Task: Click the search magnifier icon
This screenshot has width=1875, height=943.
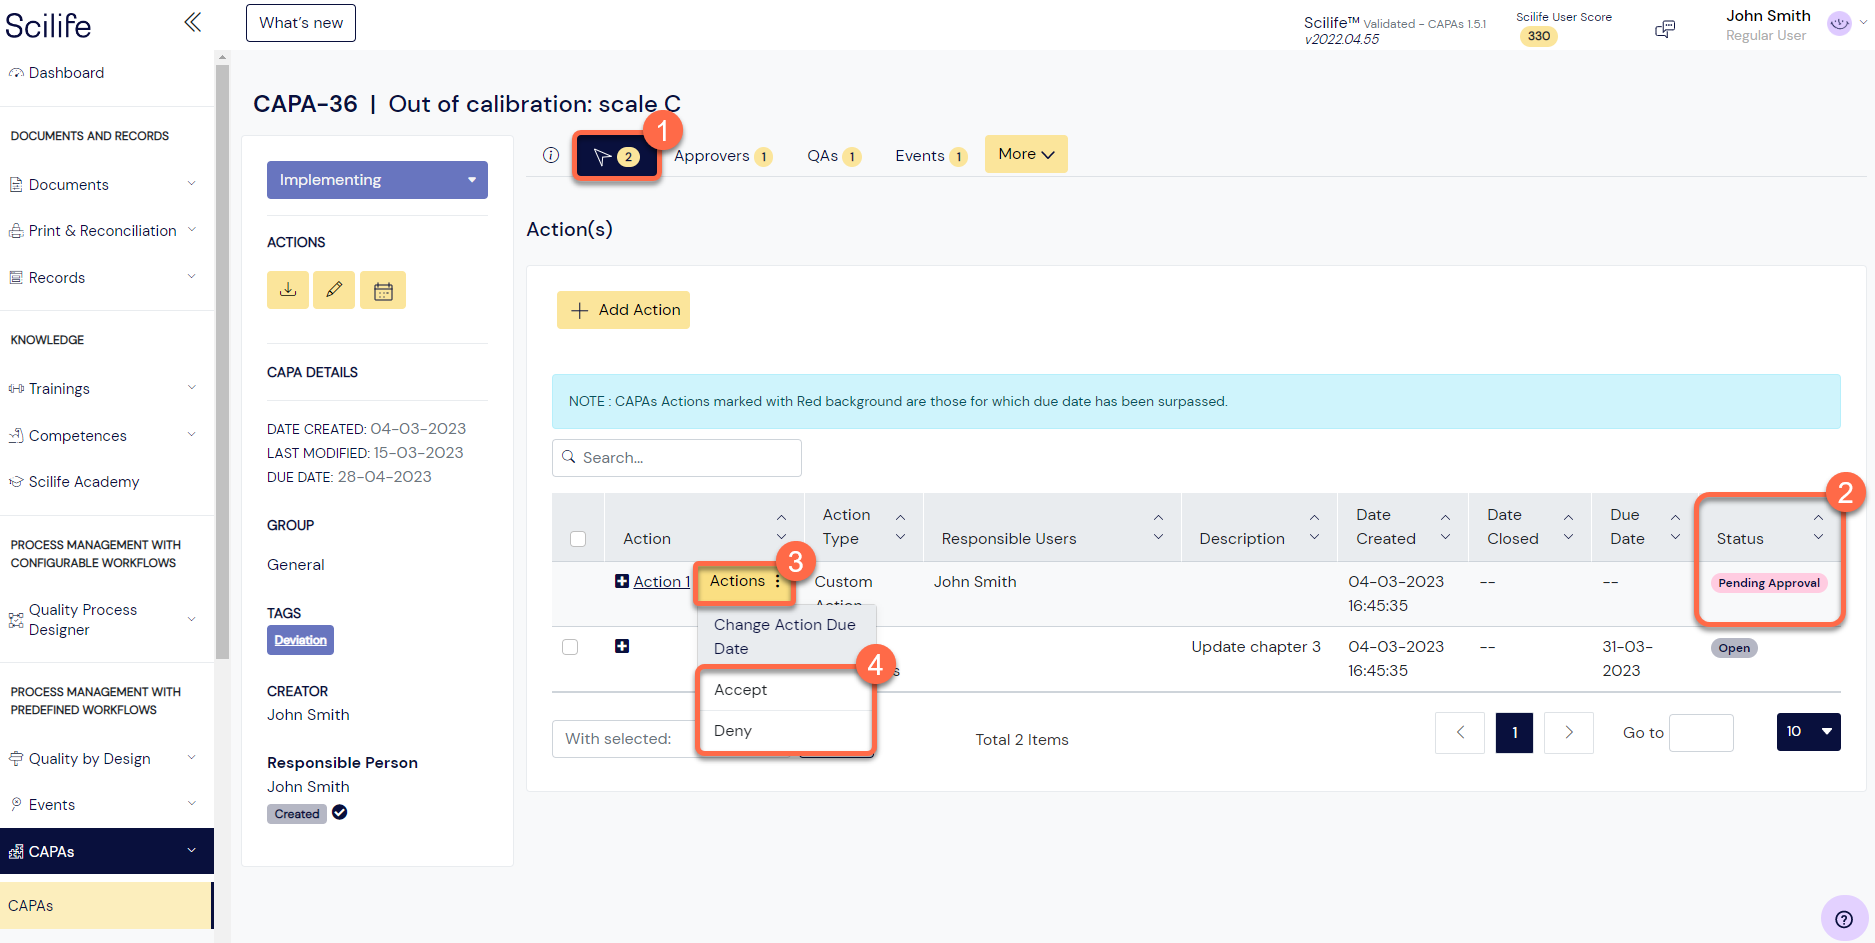Action: (569, 457)
